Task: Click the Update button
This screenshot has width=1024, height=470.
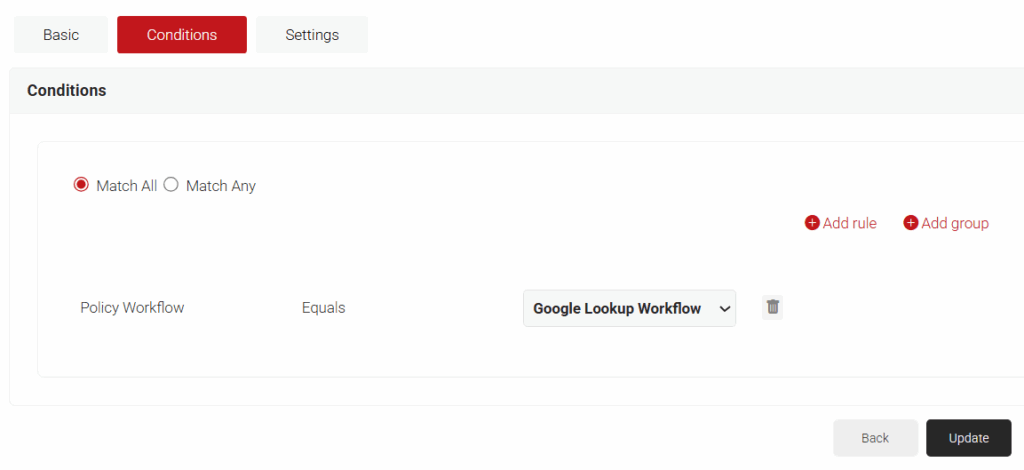Action: pos(968,438)
